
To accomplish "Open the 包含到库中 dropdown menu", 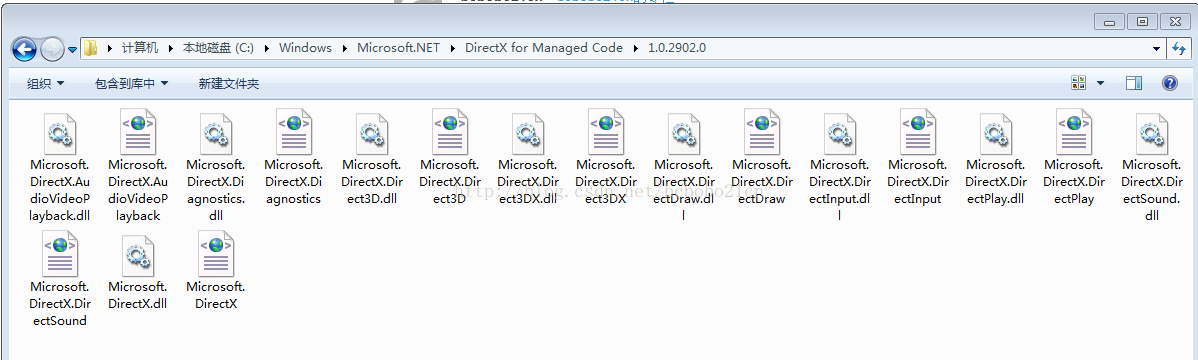I will click(131, 83).
